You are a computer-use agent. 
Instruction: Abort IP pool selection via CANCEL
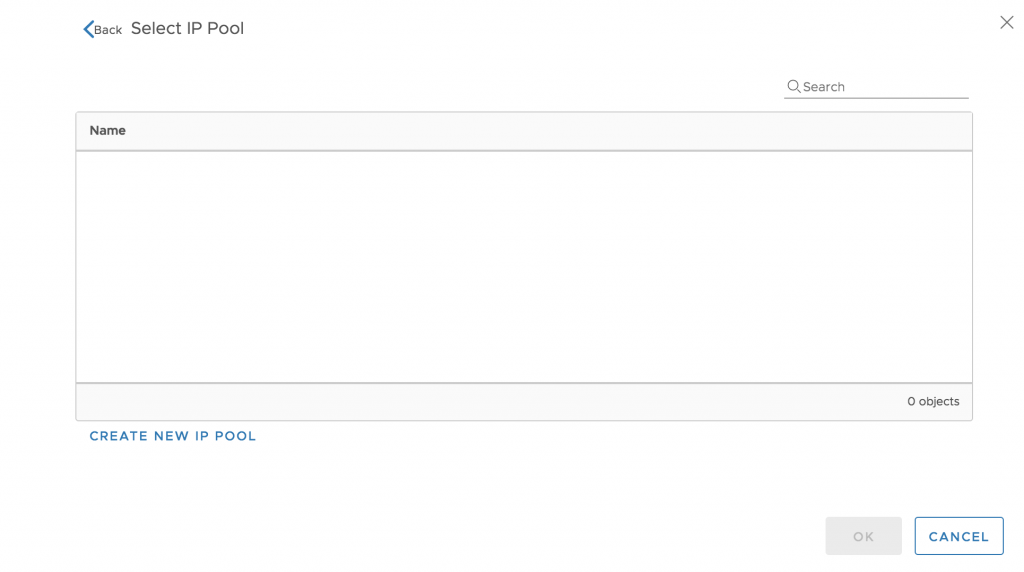tap(959, 536)
